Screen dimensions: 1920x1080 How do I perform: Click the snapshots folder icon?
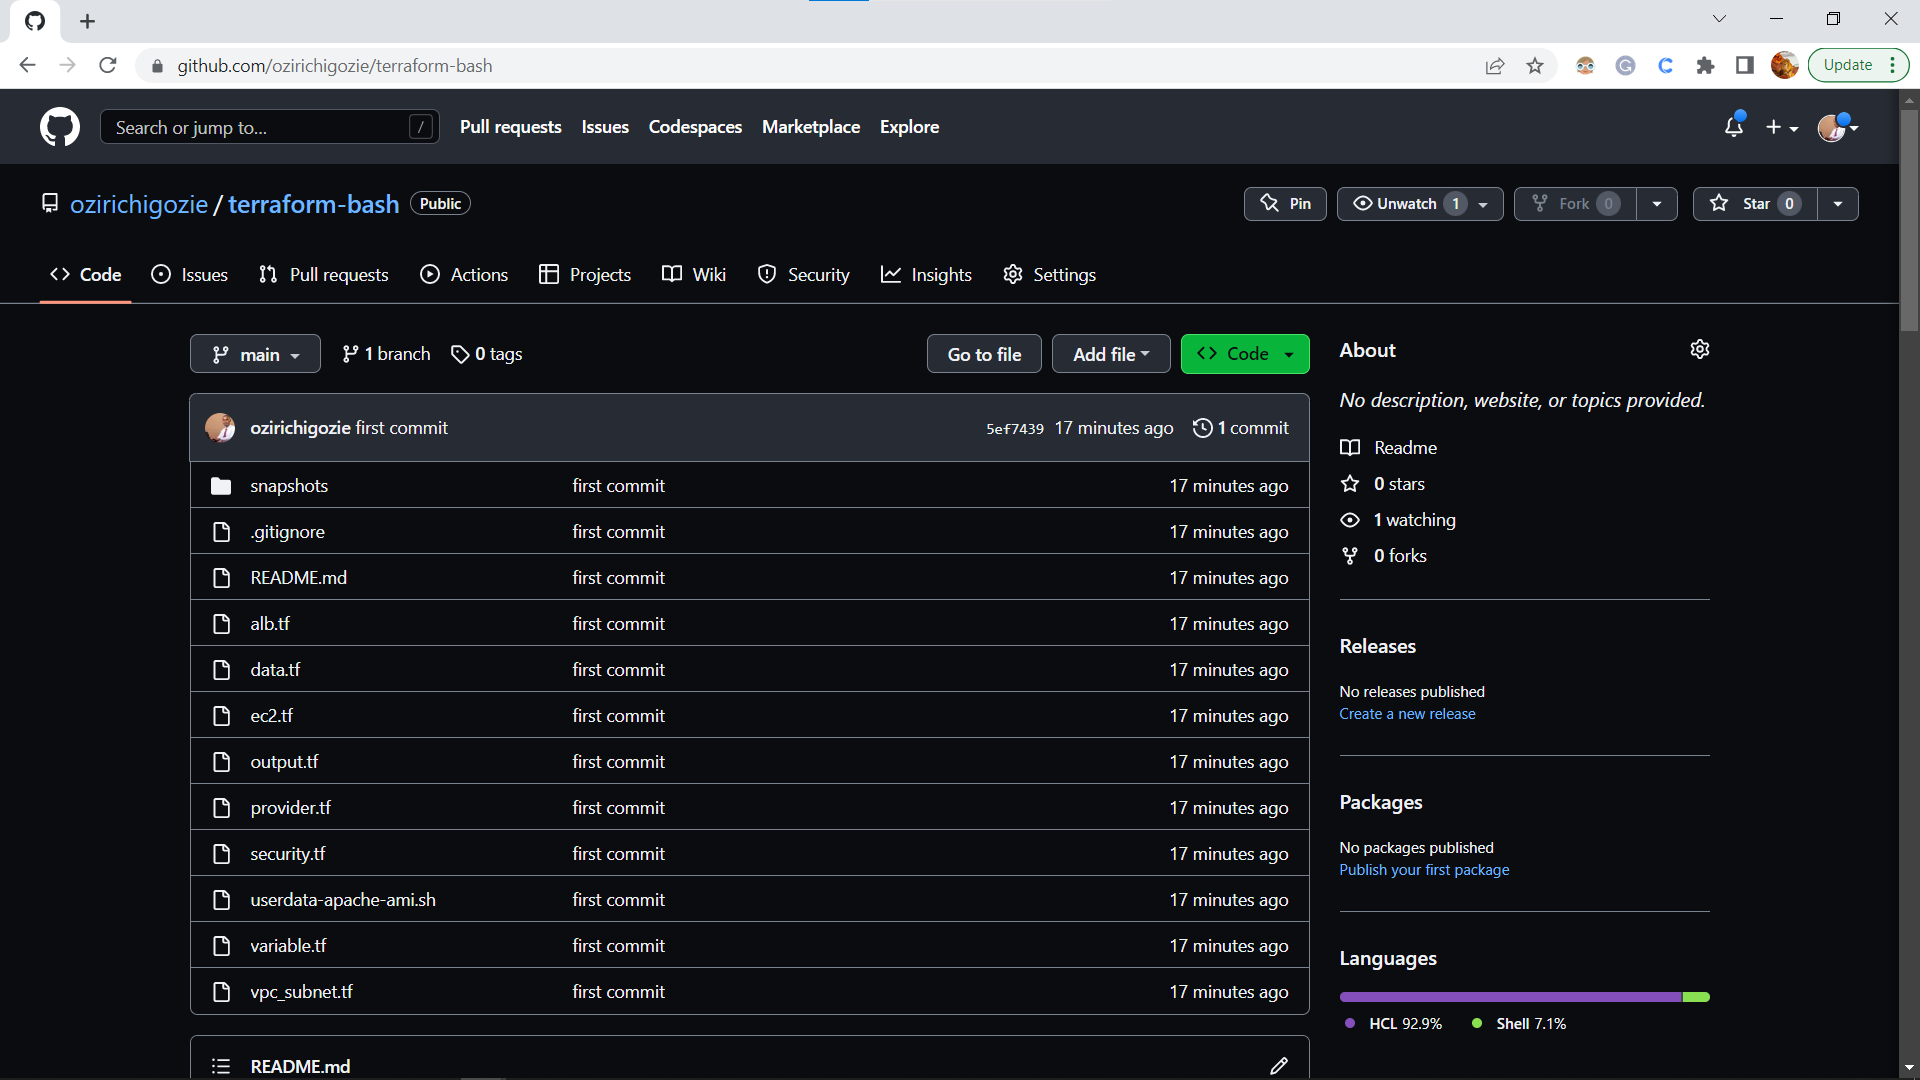(x=221, y=486)
